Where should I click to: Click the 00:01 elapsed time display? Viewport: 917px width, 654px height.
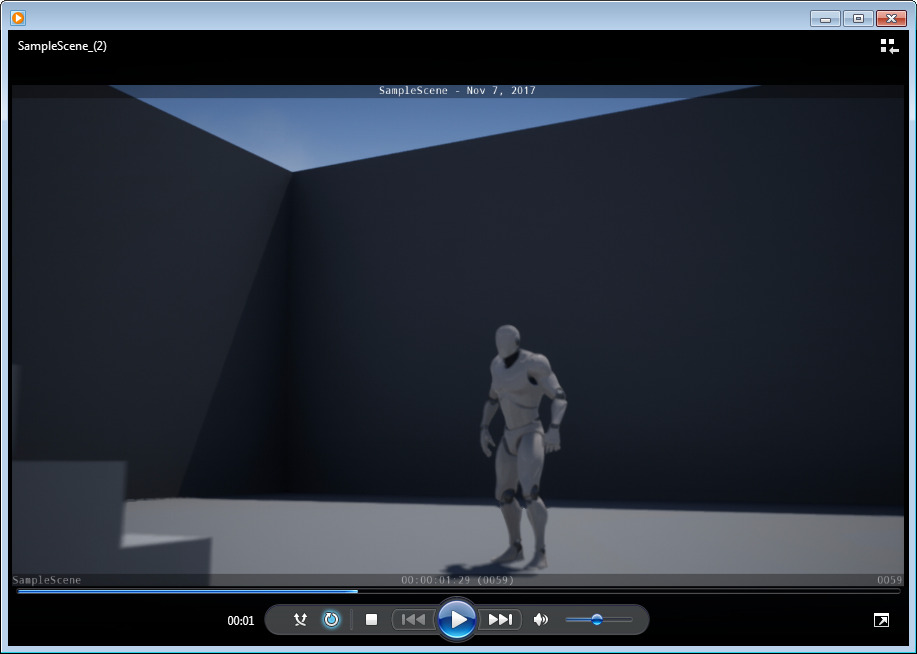(x=241, y=621)
